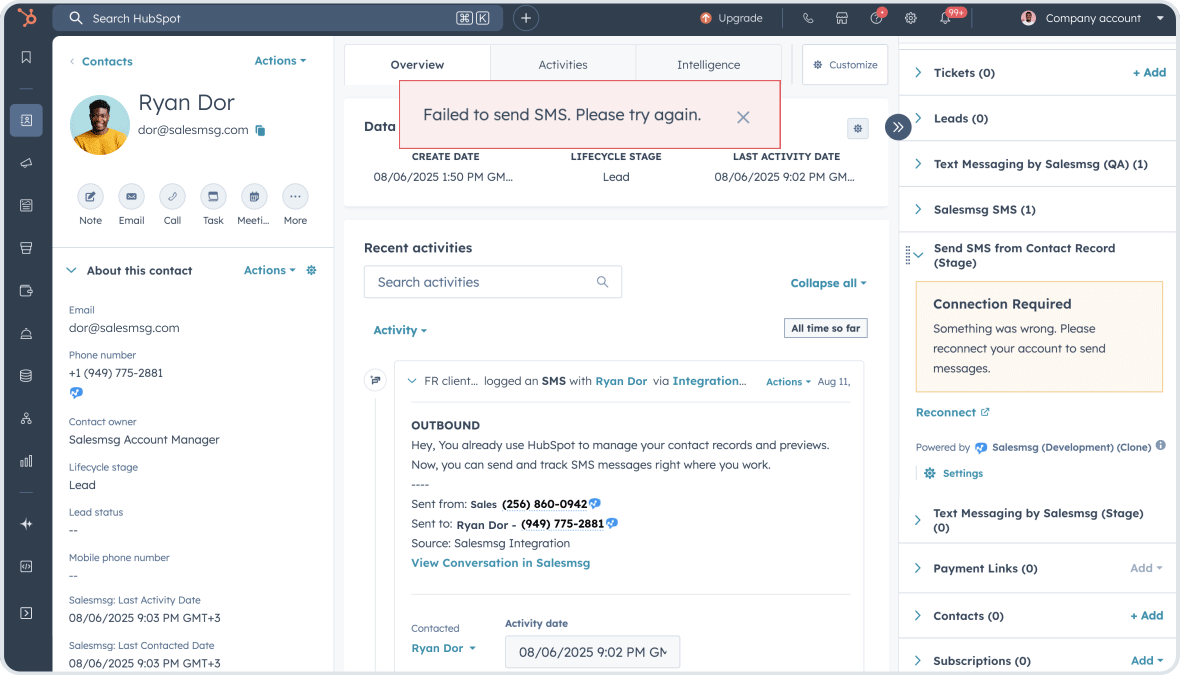Image resolution: width=1180 pixels, height=676 pixels.
Task: Open the Activity filter dropdown
Action: pyautogui.click(x=400, y=330)
